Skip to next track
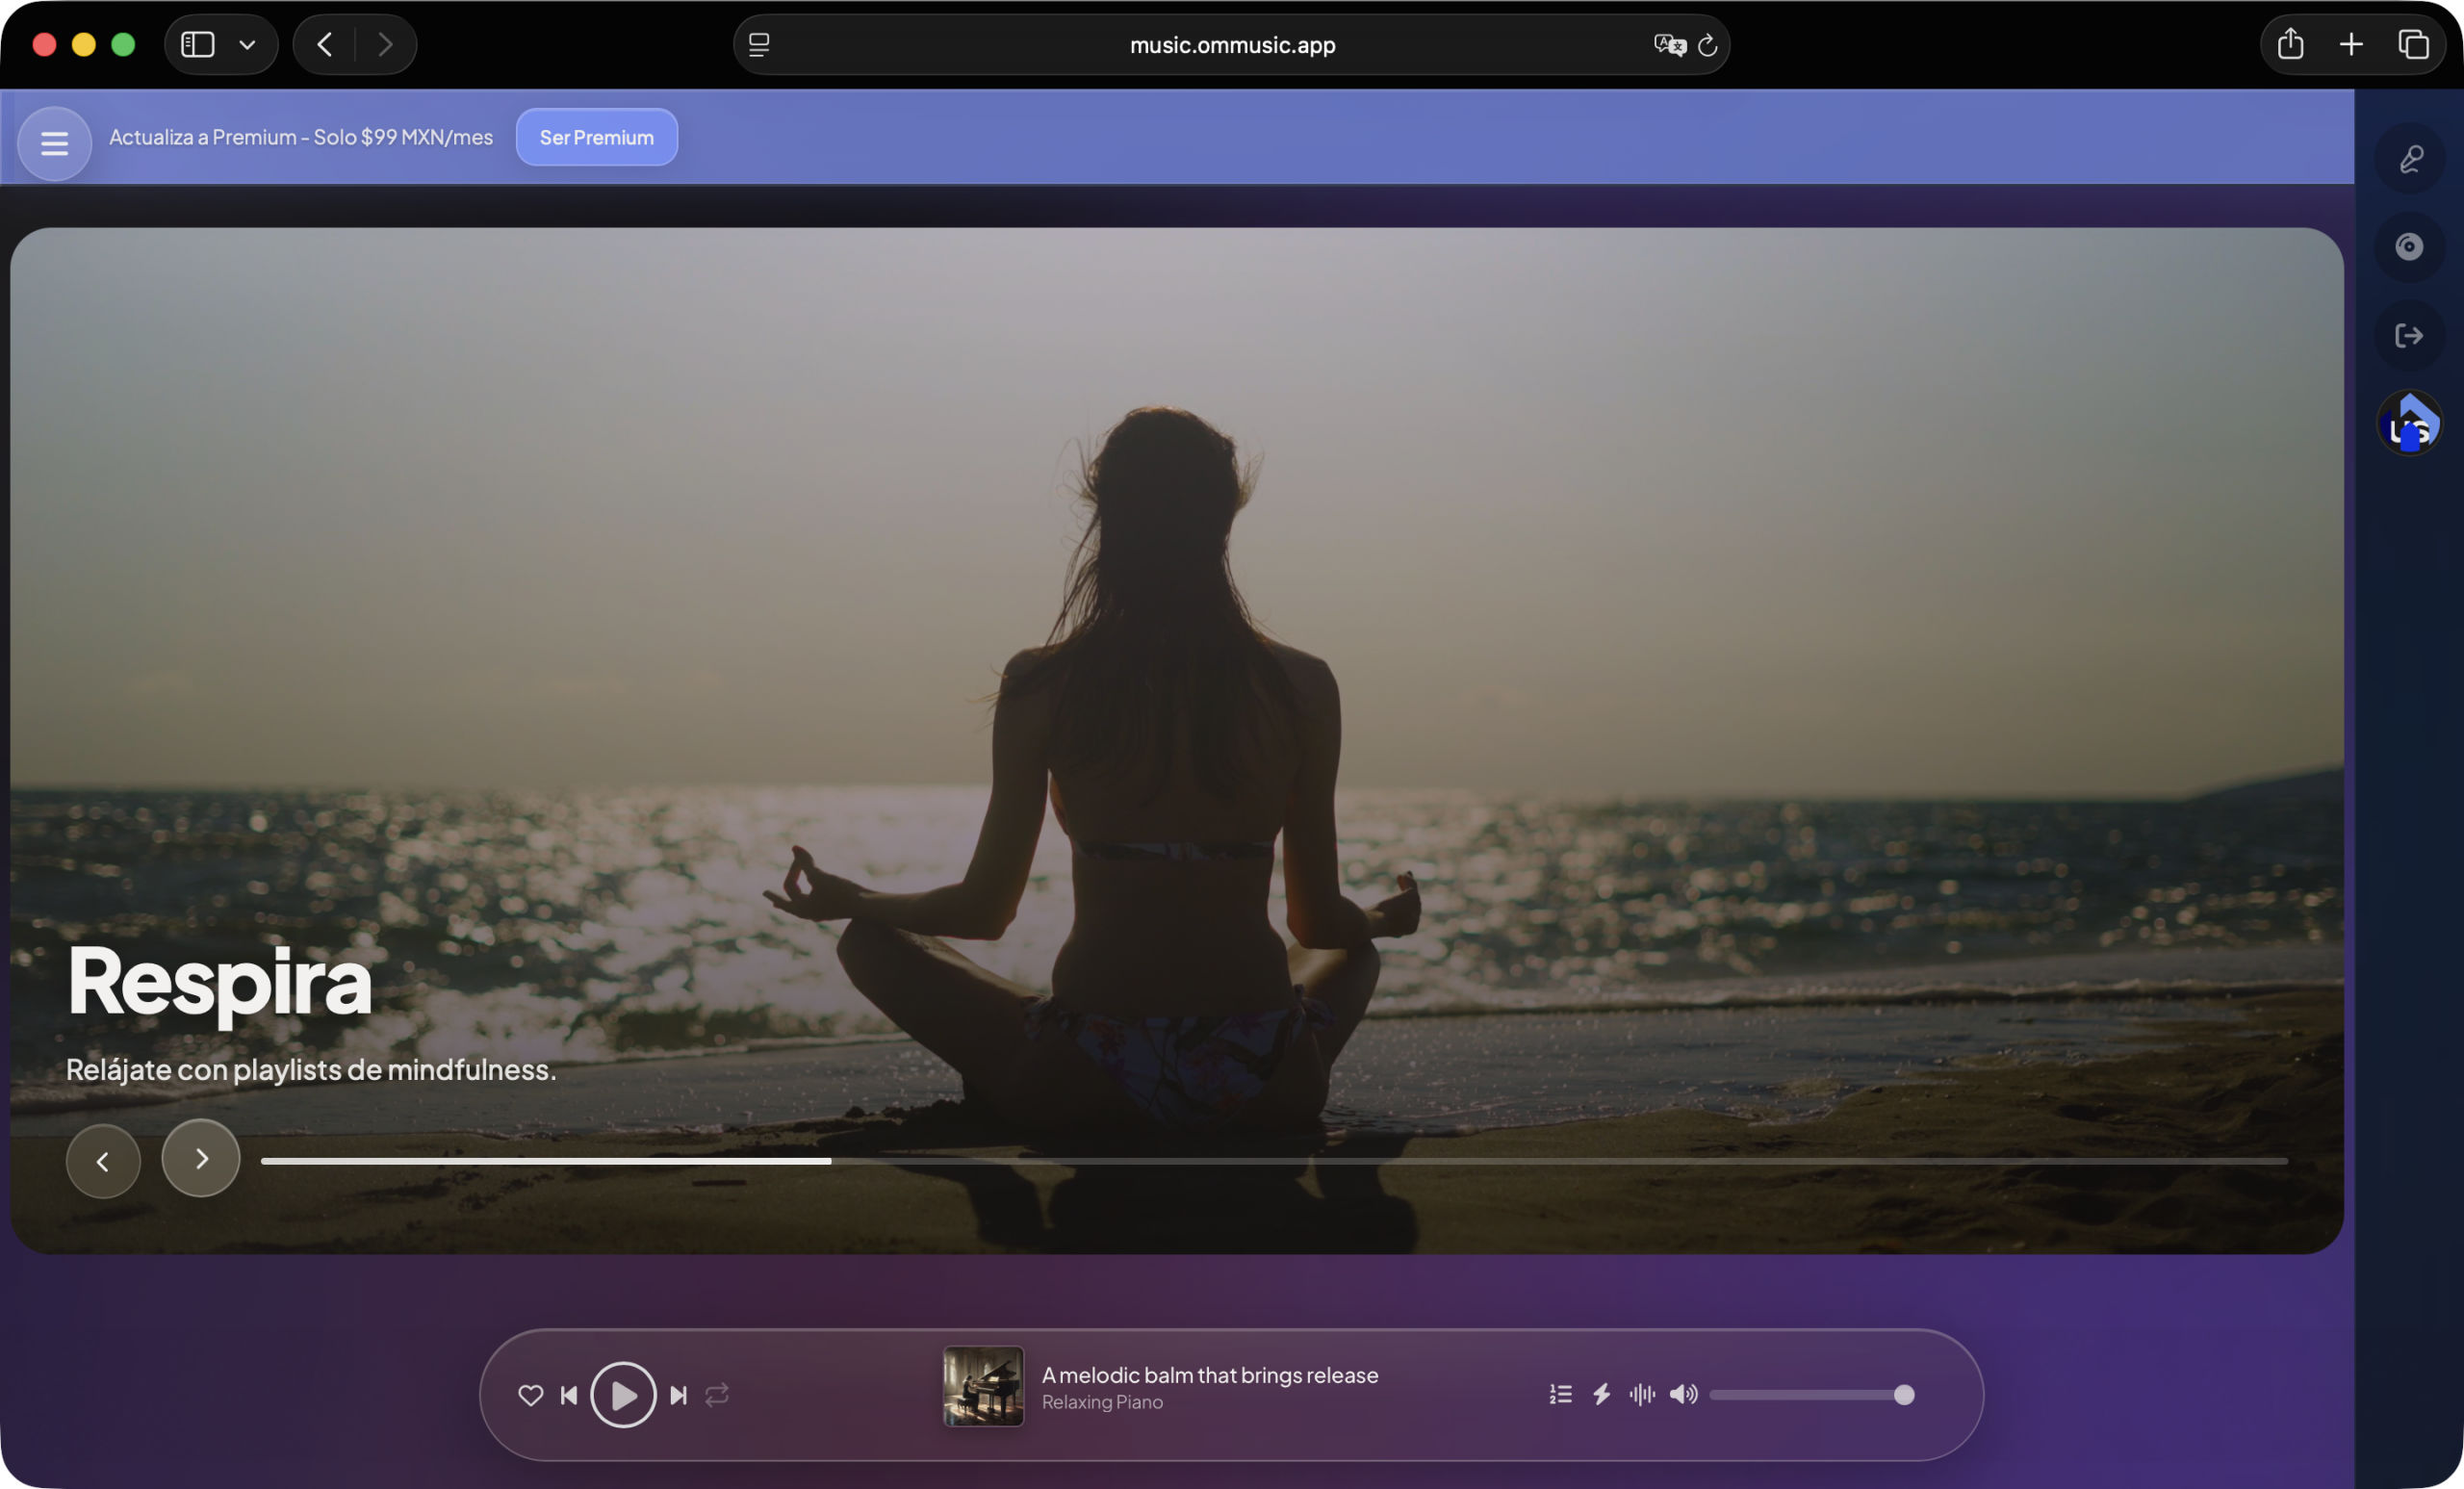Image resolution: width=2464 pixels, height=1489 pixels. 678,1395
